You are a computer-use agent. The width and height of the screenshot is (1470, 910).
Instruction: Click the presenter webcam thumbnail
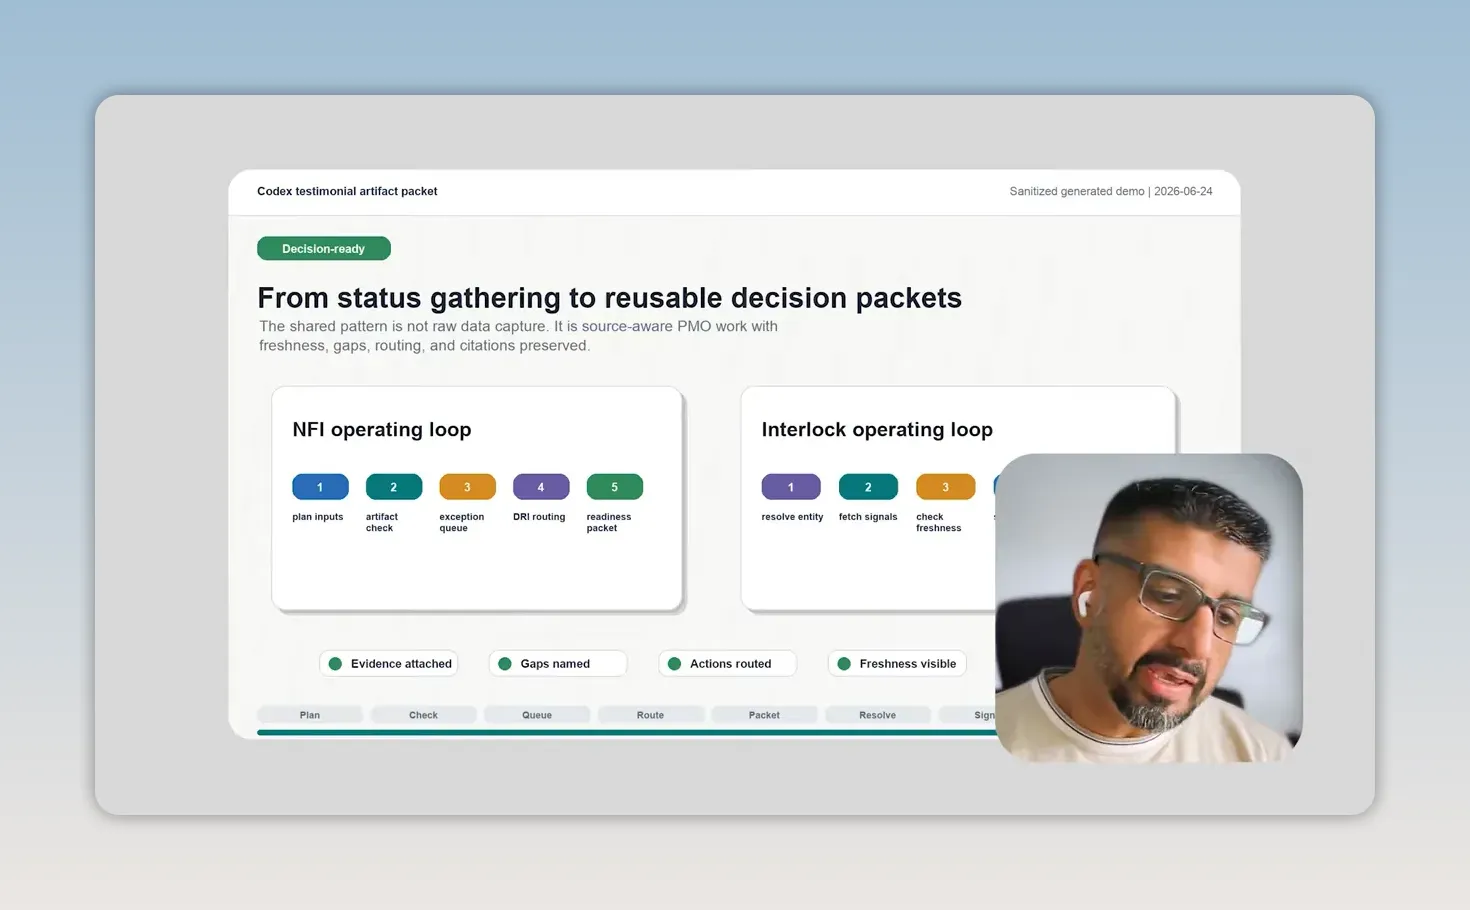click(x=1149, y=608)
